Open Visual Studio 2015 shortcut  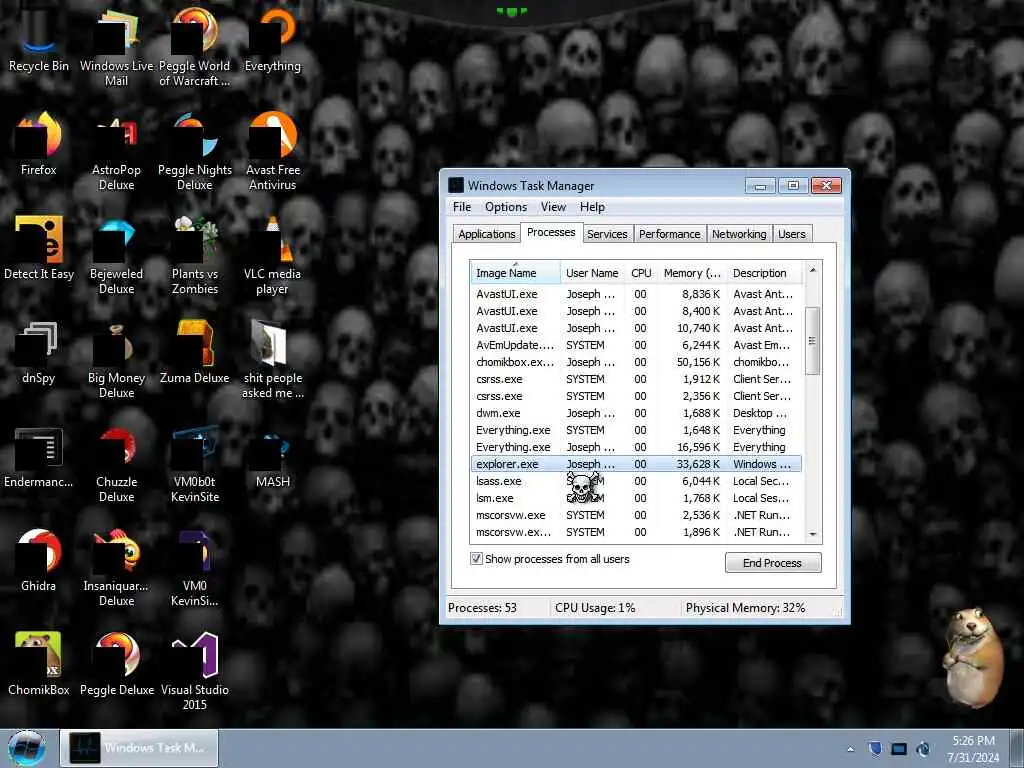point(195,669)
